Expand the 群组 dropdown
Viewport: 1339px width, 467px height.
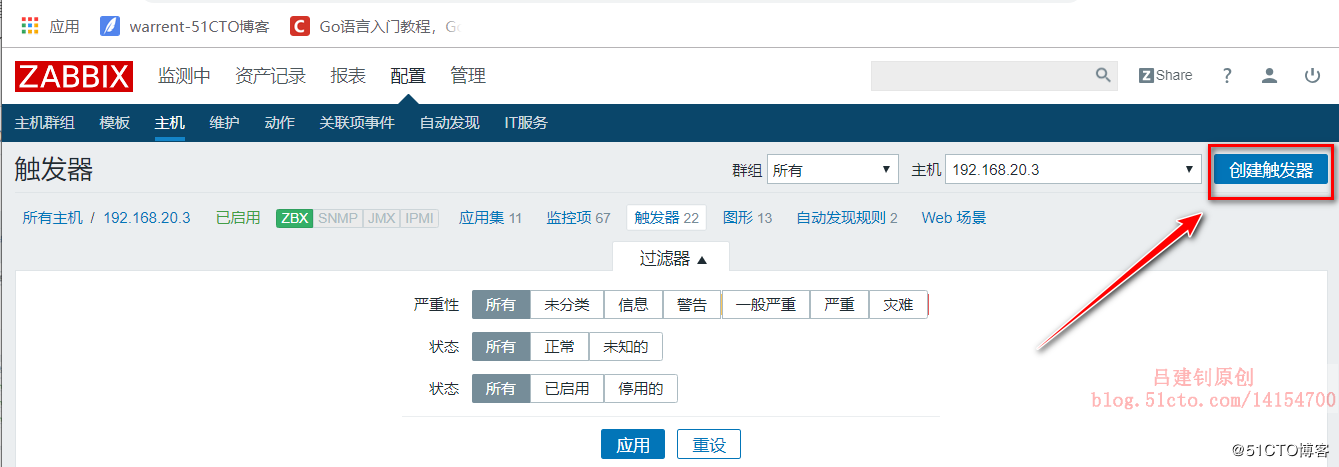tap(833, 170)
